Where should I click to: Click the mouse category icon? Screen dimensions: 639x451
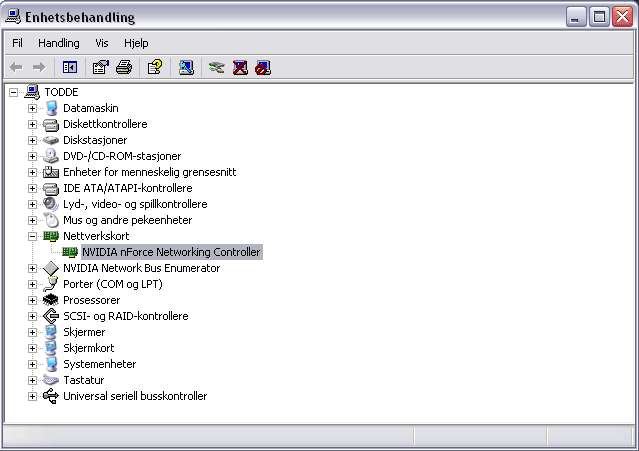pyautogui.click(x=51, y=220)
